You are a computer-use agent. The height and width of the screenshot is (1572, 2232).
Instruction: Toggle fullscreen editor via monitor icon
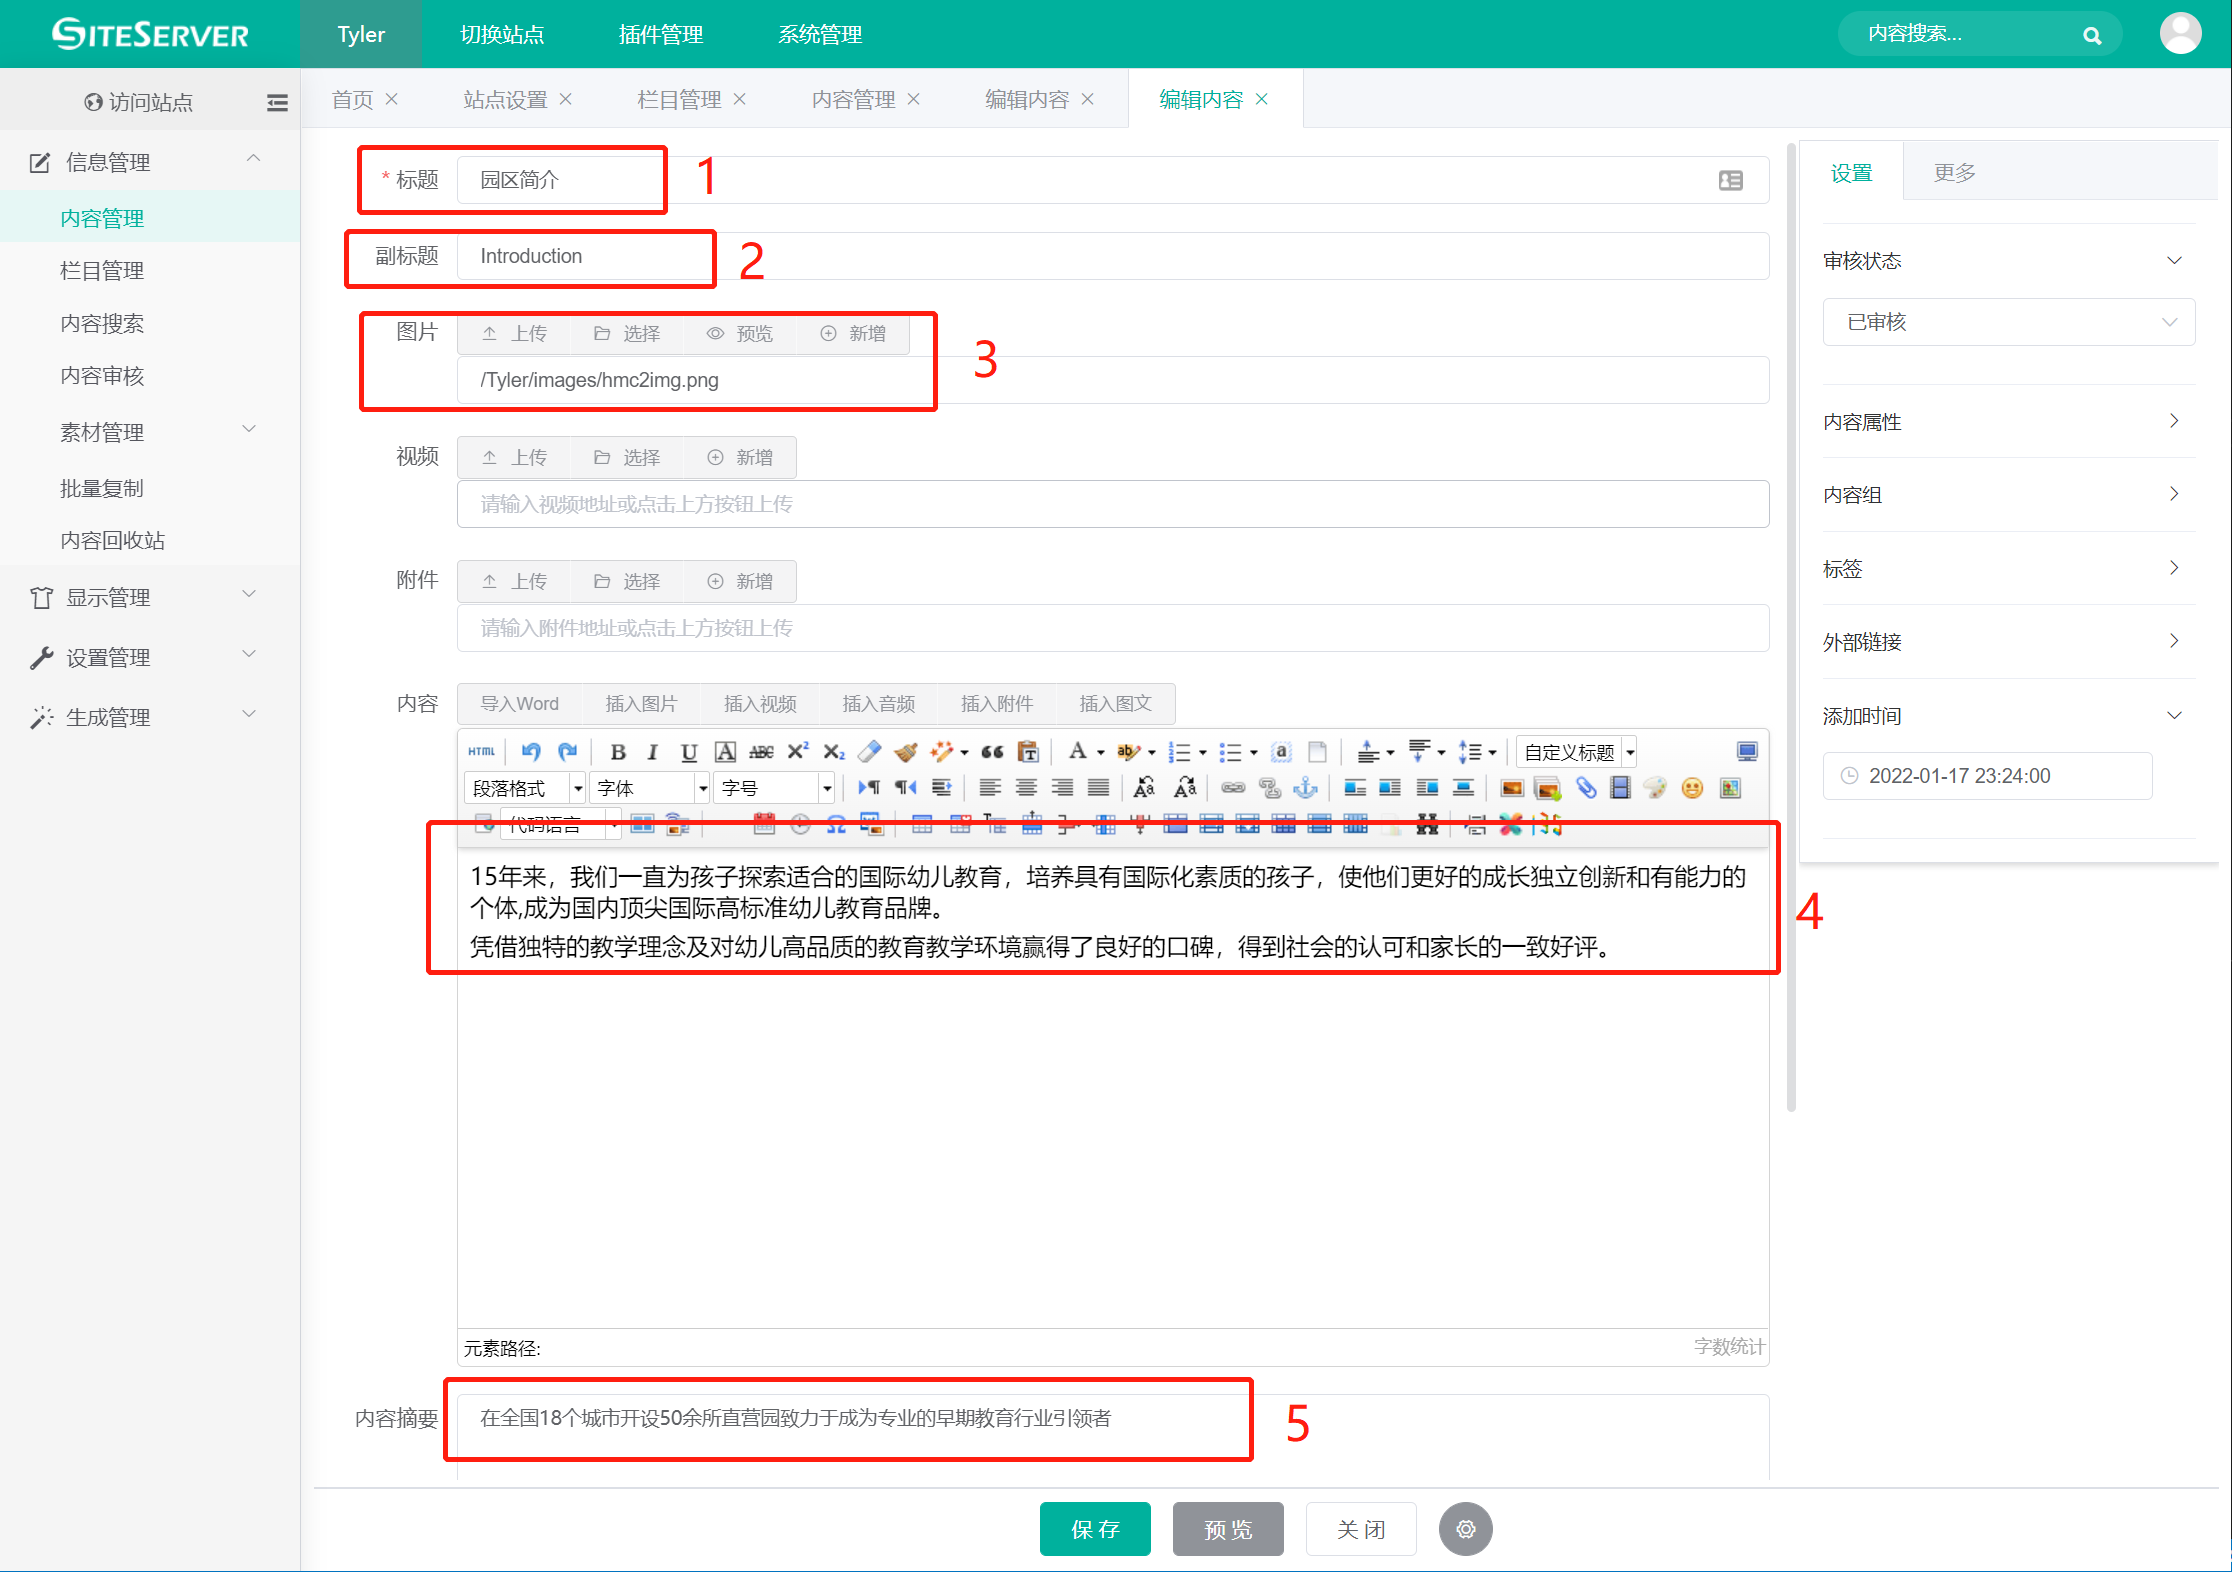click(1747, 752)
